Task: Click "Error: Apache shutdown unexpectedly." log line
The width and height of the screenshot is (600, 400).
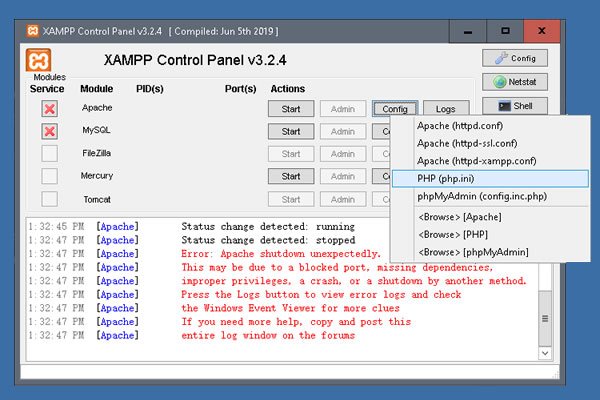Action: 281,254
